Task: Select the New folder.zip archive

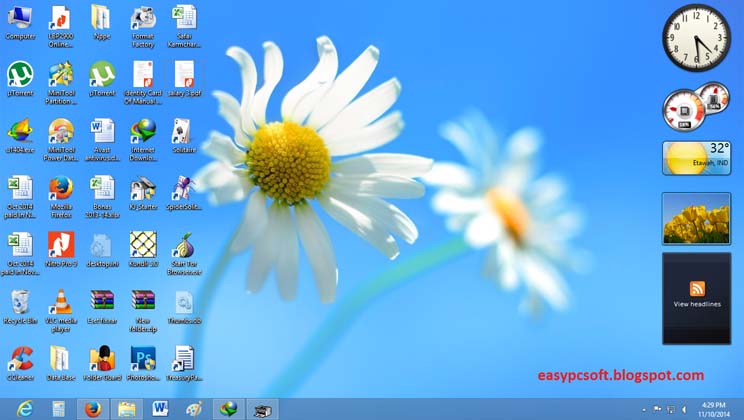Action: 143,311
